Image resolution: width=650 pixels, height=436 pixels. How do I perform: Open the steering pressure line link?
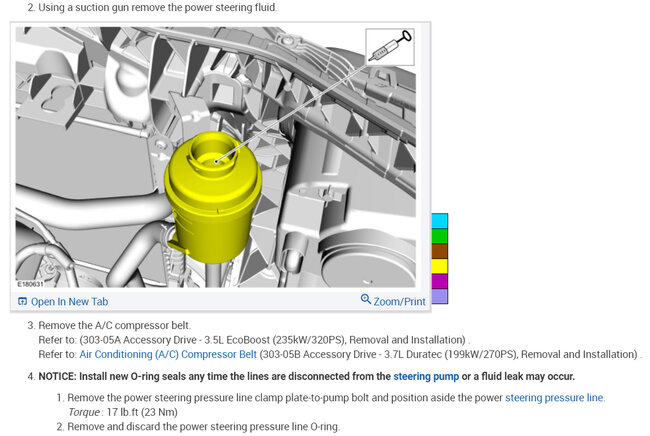pyautogui.click(x=554, y=397)
